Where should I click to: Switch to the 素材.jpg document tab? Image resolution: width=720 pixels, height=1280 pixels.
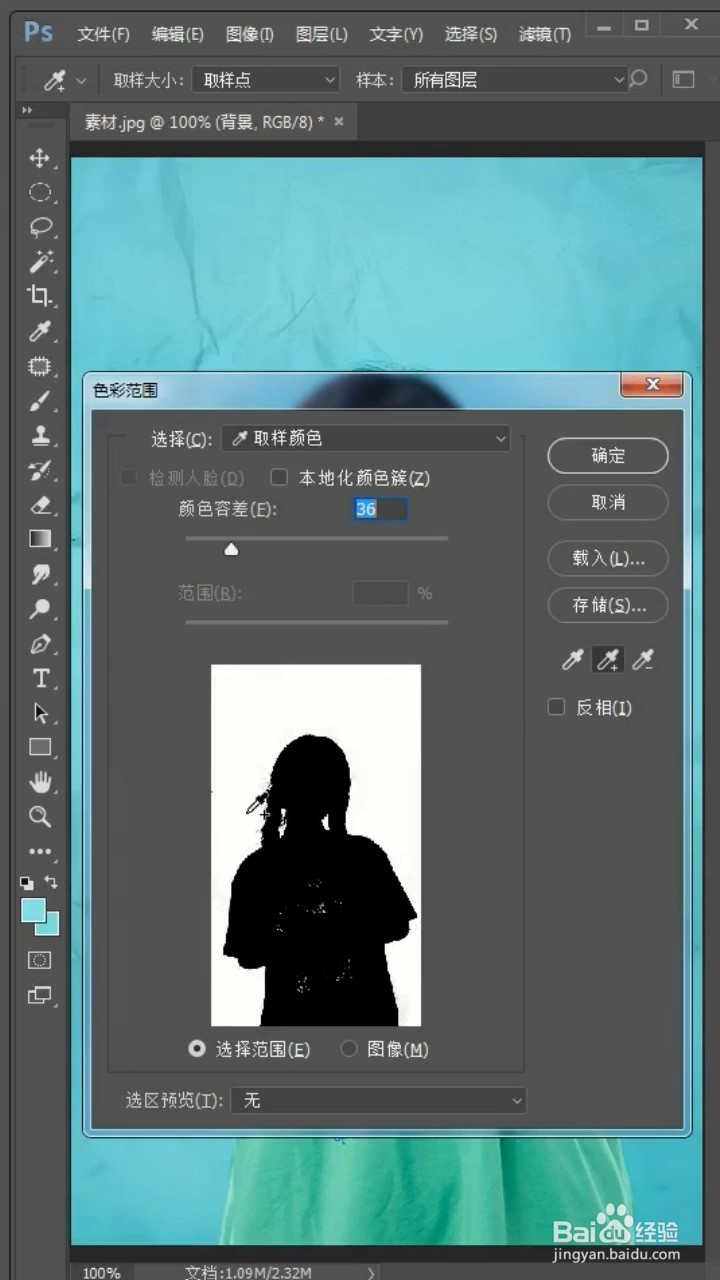tap(204, 122)
